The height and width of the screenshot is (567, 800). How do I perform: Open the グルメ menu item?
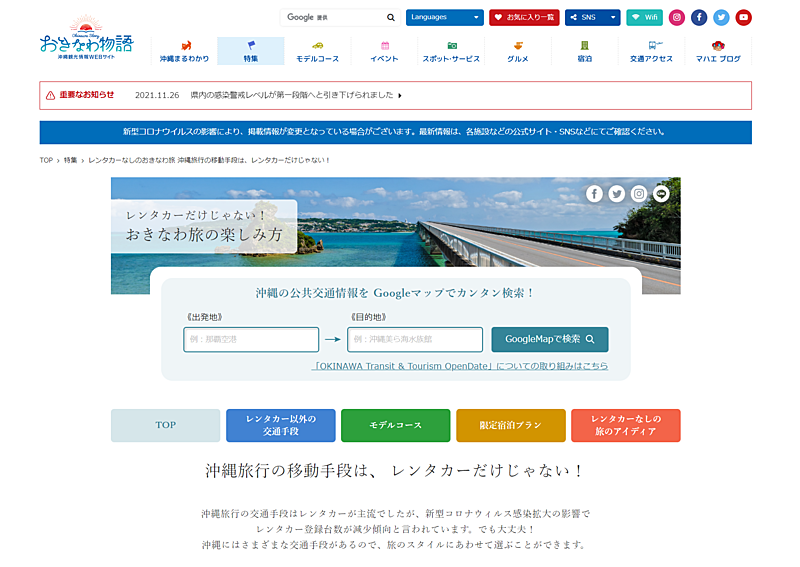pyautogui.click(x=518, y=52)
